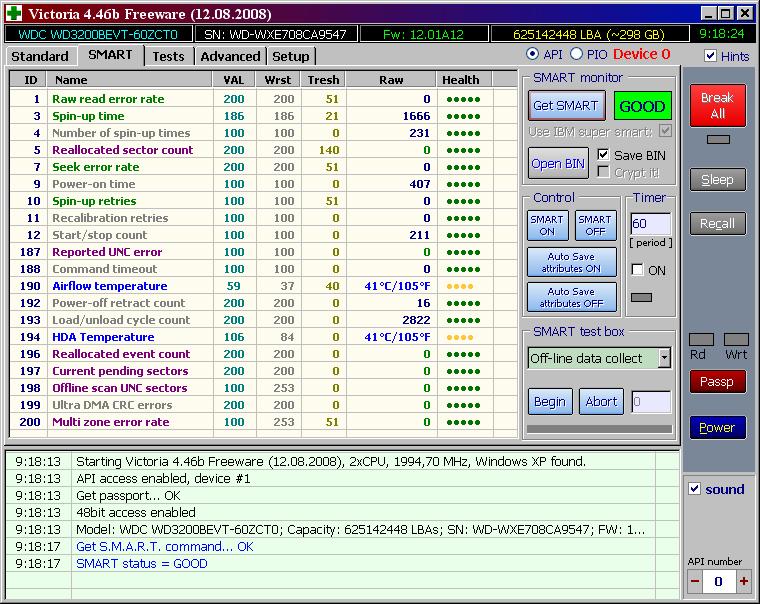
Task: Click the test box input field beside Abort
Action: coord(651,402)
